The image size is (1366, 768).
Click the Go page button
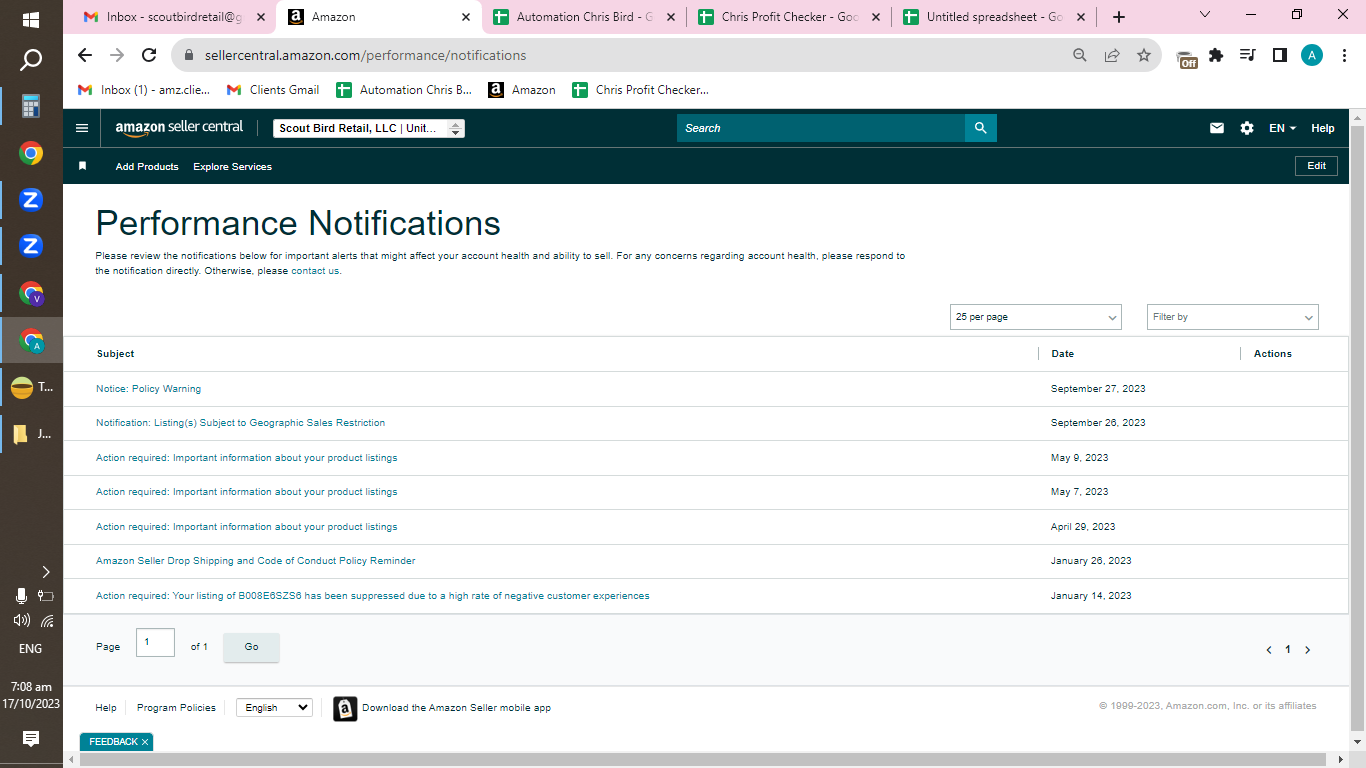tap(251, 647)
